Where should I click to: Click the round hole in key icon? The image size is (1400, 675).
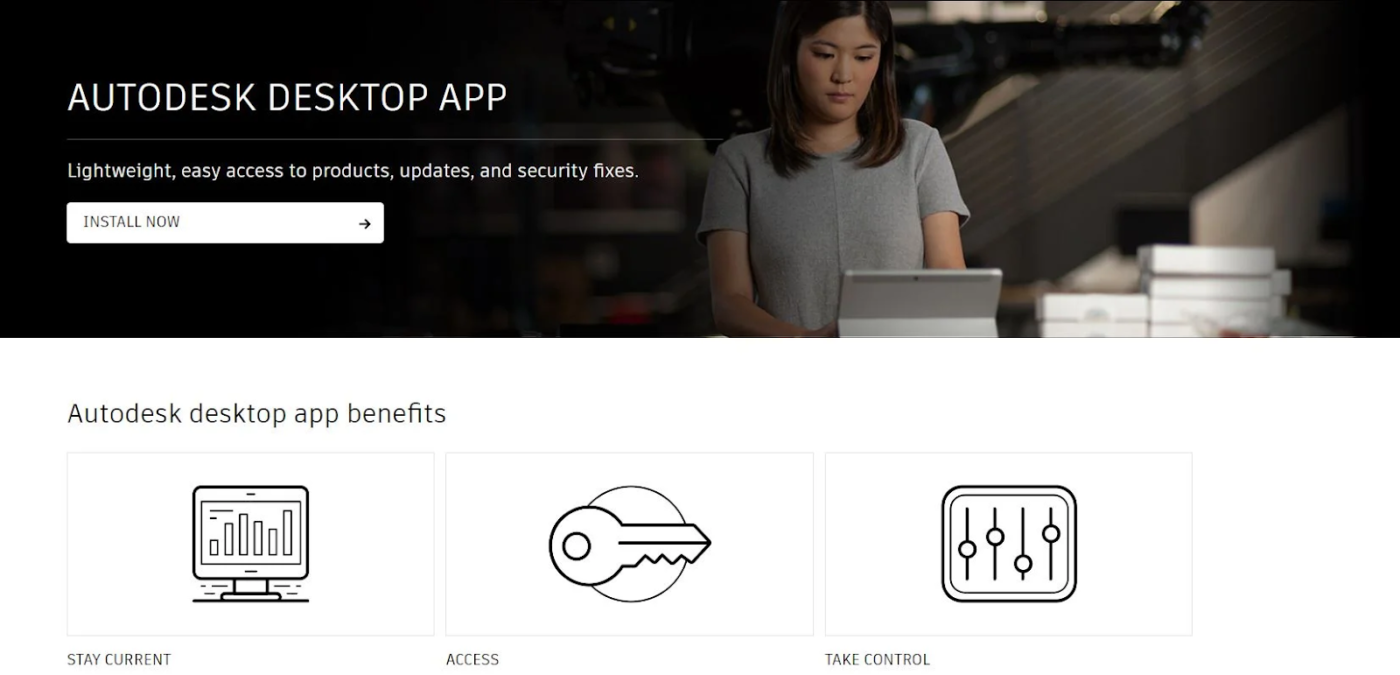point(576,545)
